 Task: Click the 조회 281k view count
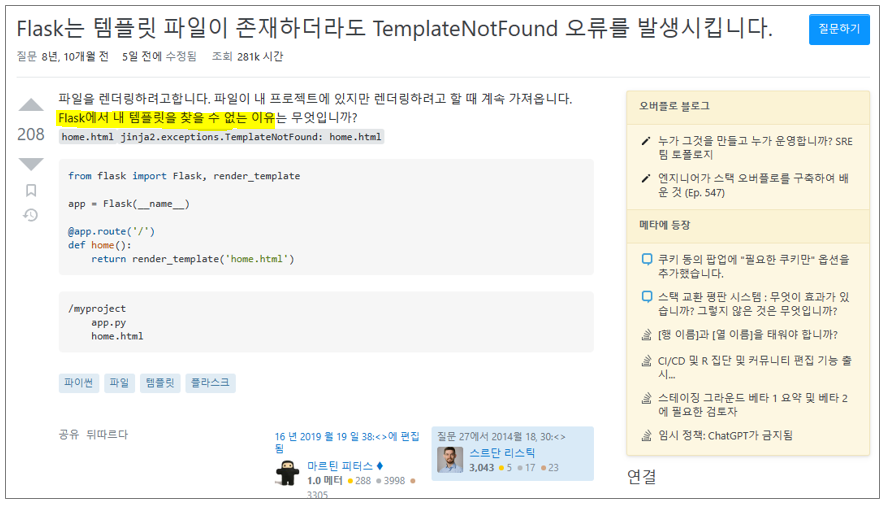pos(247,56)
